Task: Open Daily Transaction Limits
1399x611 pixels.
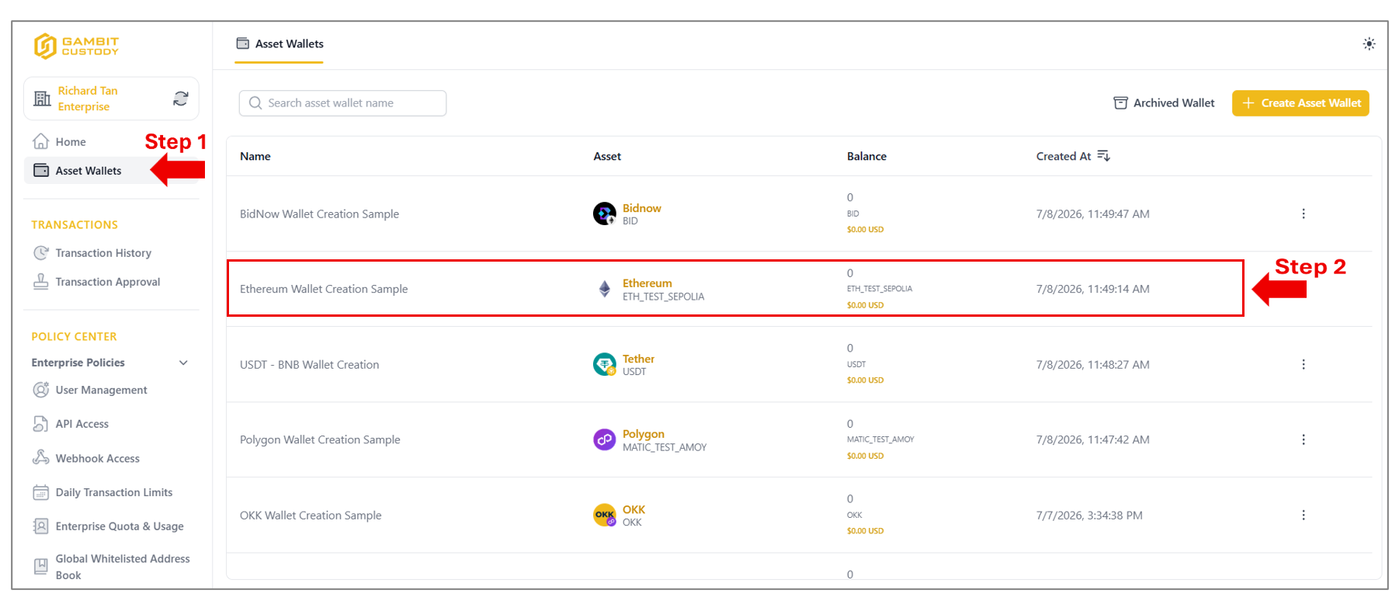Action: pos(114,492)
